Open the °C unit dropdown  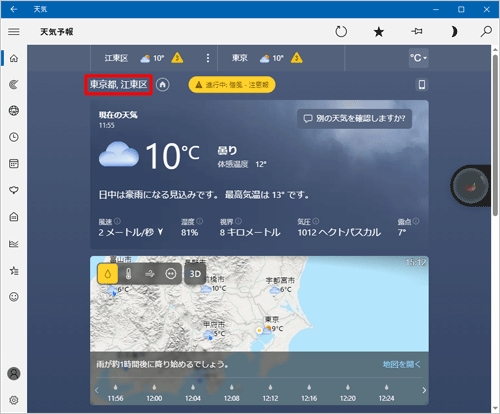(418, 58)
